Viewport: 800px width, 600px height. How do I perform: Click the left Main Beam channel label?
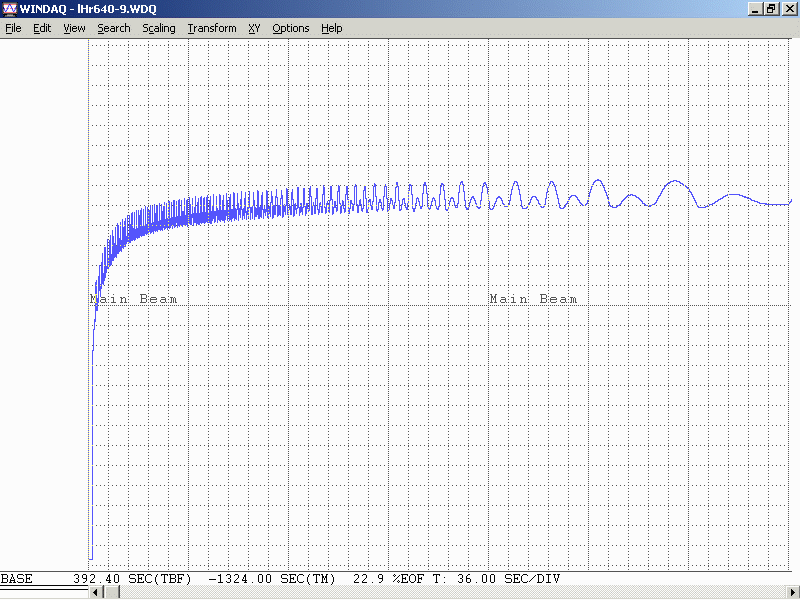coord(134,299)
